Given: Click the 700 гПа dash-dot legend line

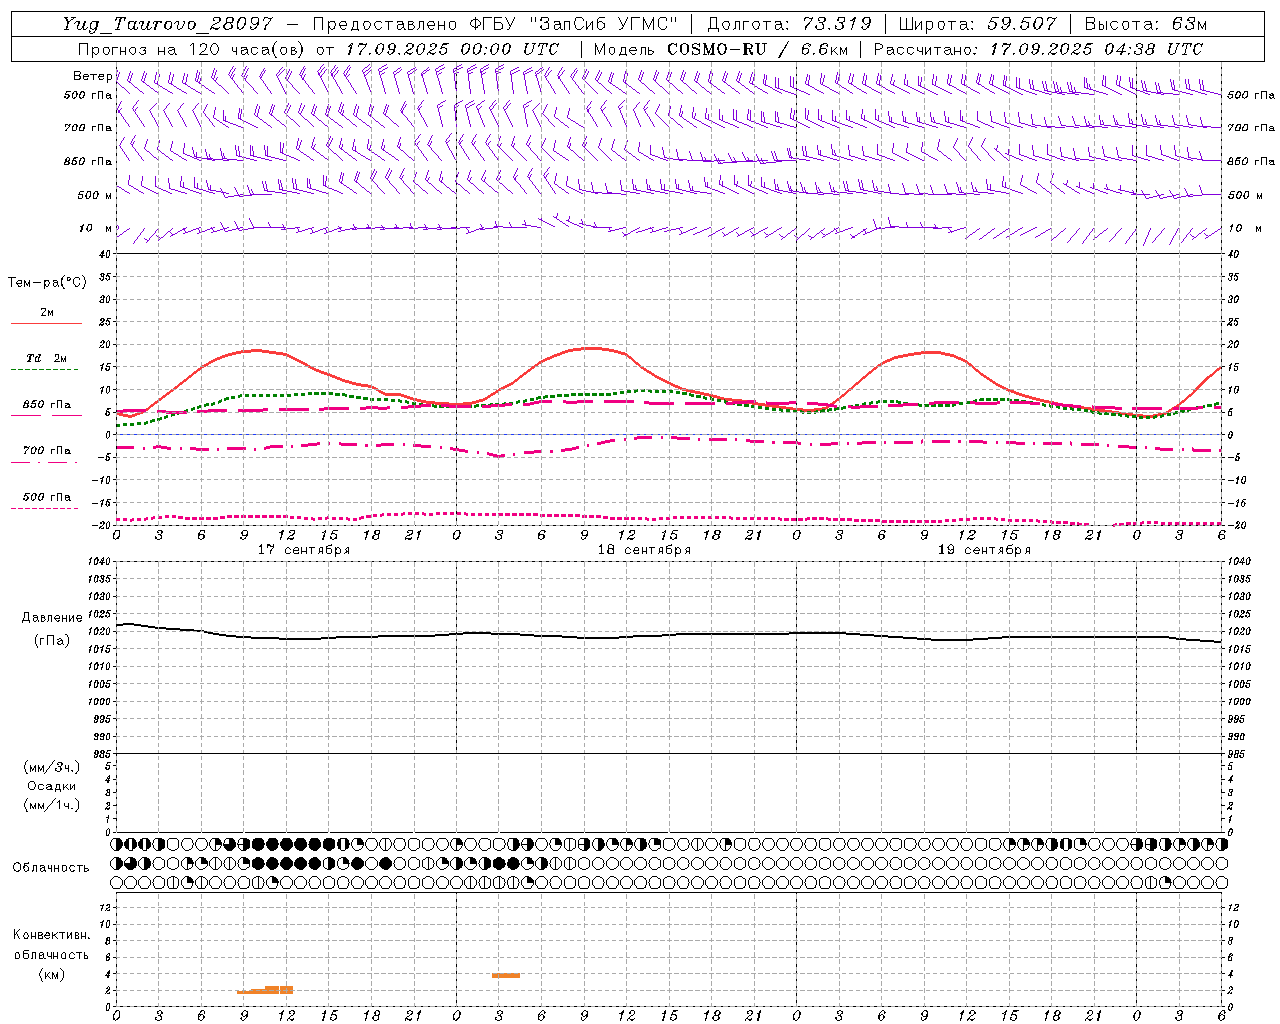Looking at the screenshot, I should (44, 462).
